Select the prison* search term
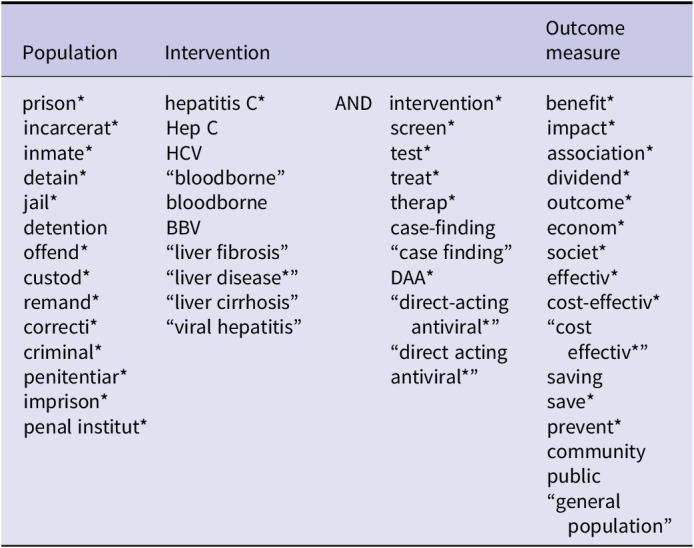Viewport: 694px width, 548px height. coord(54,103)
